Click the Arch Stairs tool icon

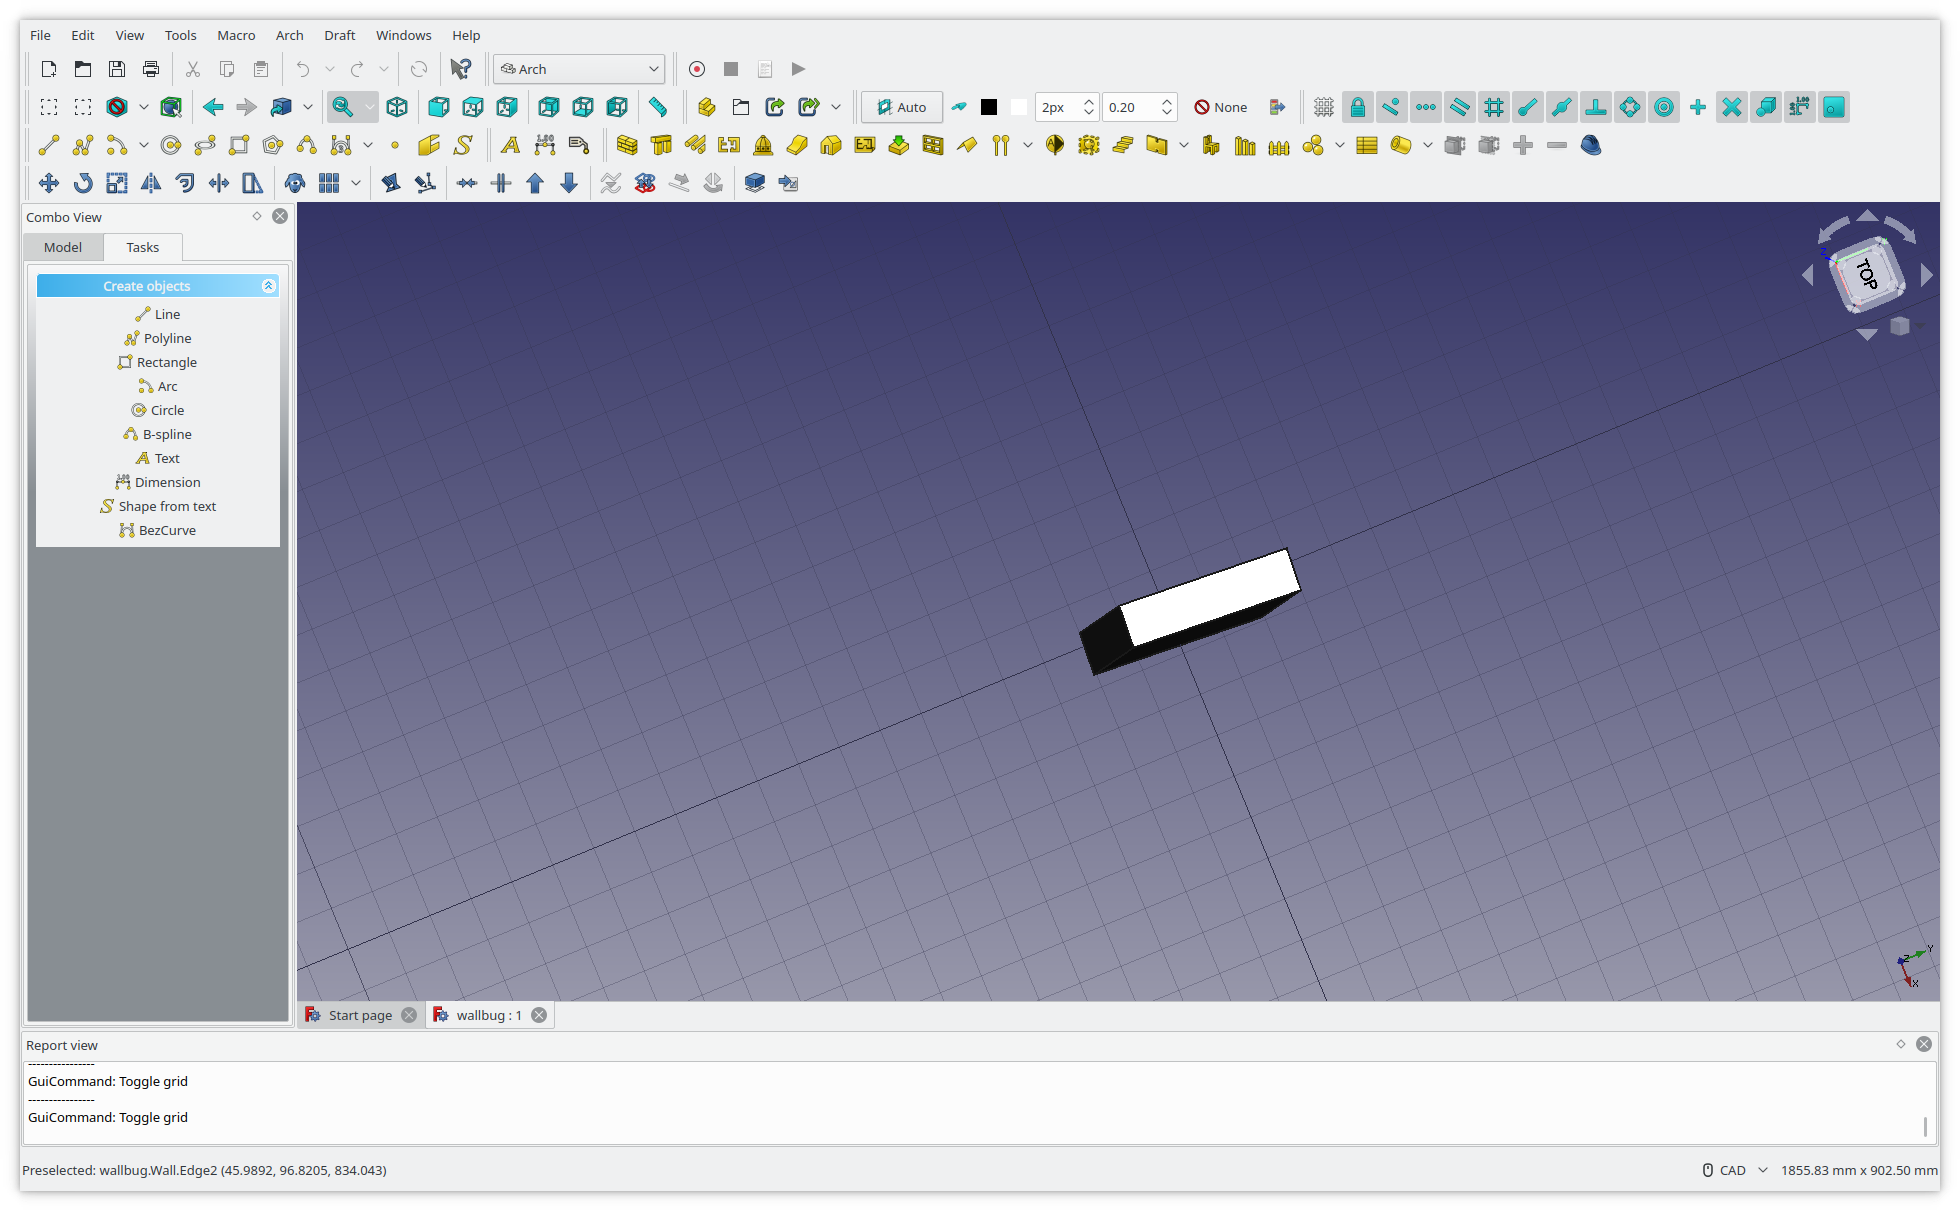1123,146
